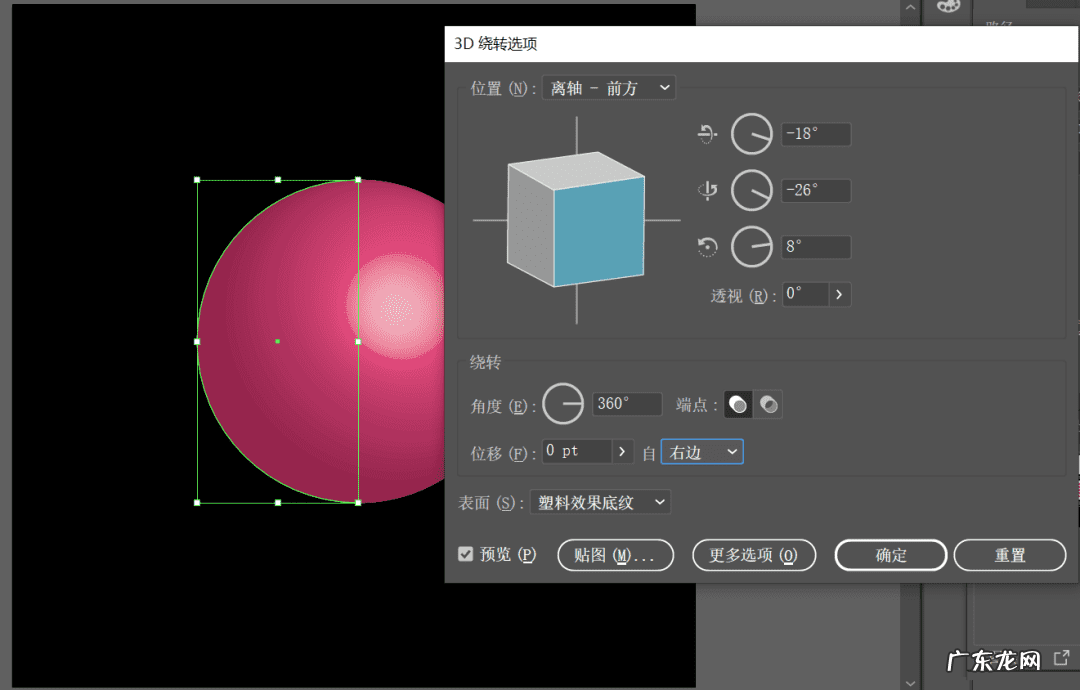Click the Y-axis rotation dial
This screenshot has width=1080, height=690.
click(x=751, y=190)
